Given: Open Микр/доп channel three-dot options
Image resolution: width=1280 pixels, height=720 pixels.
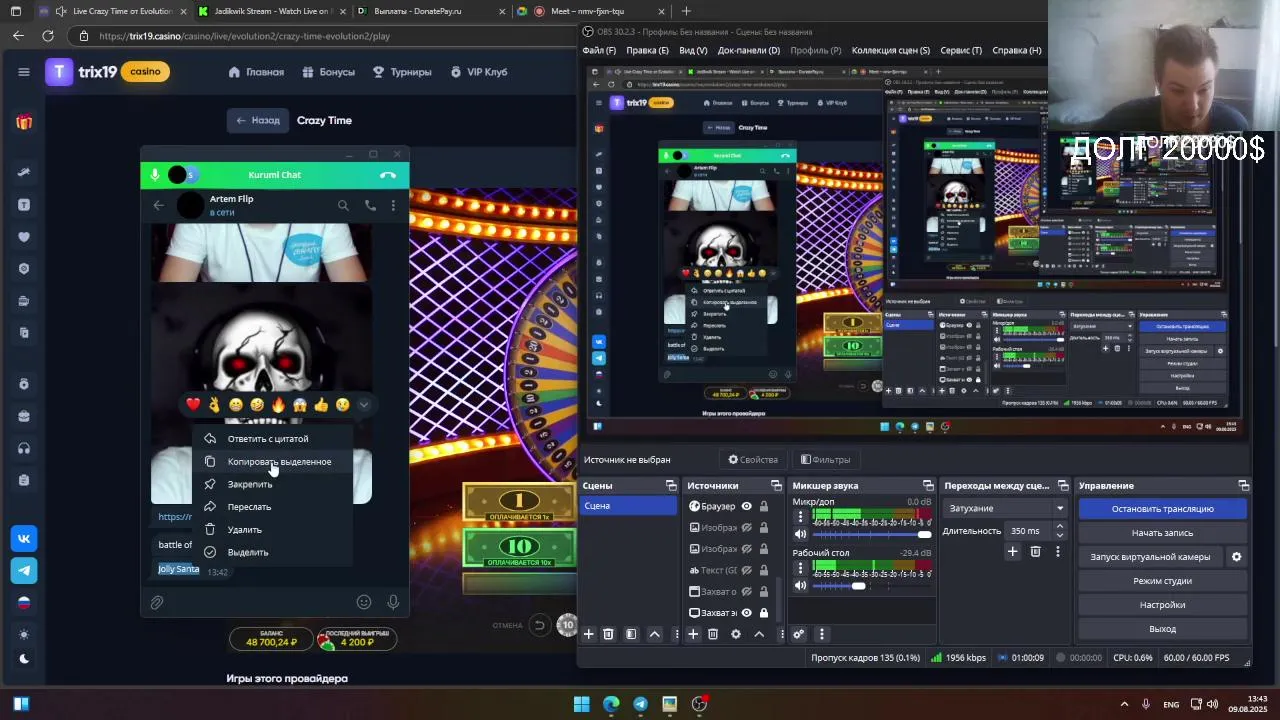Looking at the screenshot, I should pyautogui.click(x=800, y=517).
